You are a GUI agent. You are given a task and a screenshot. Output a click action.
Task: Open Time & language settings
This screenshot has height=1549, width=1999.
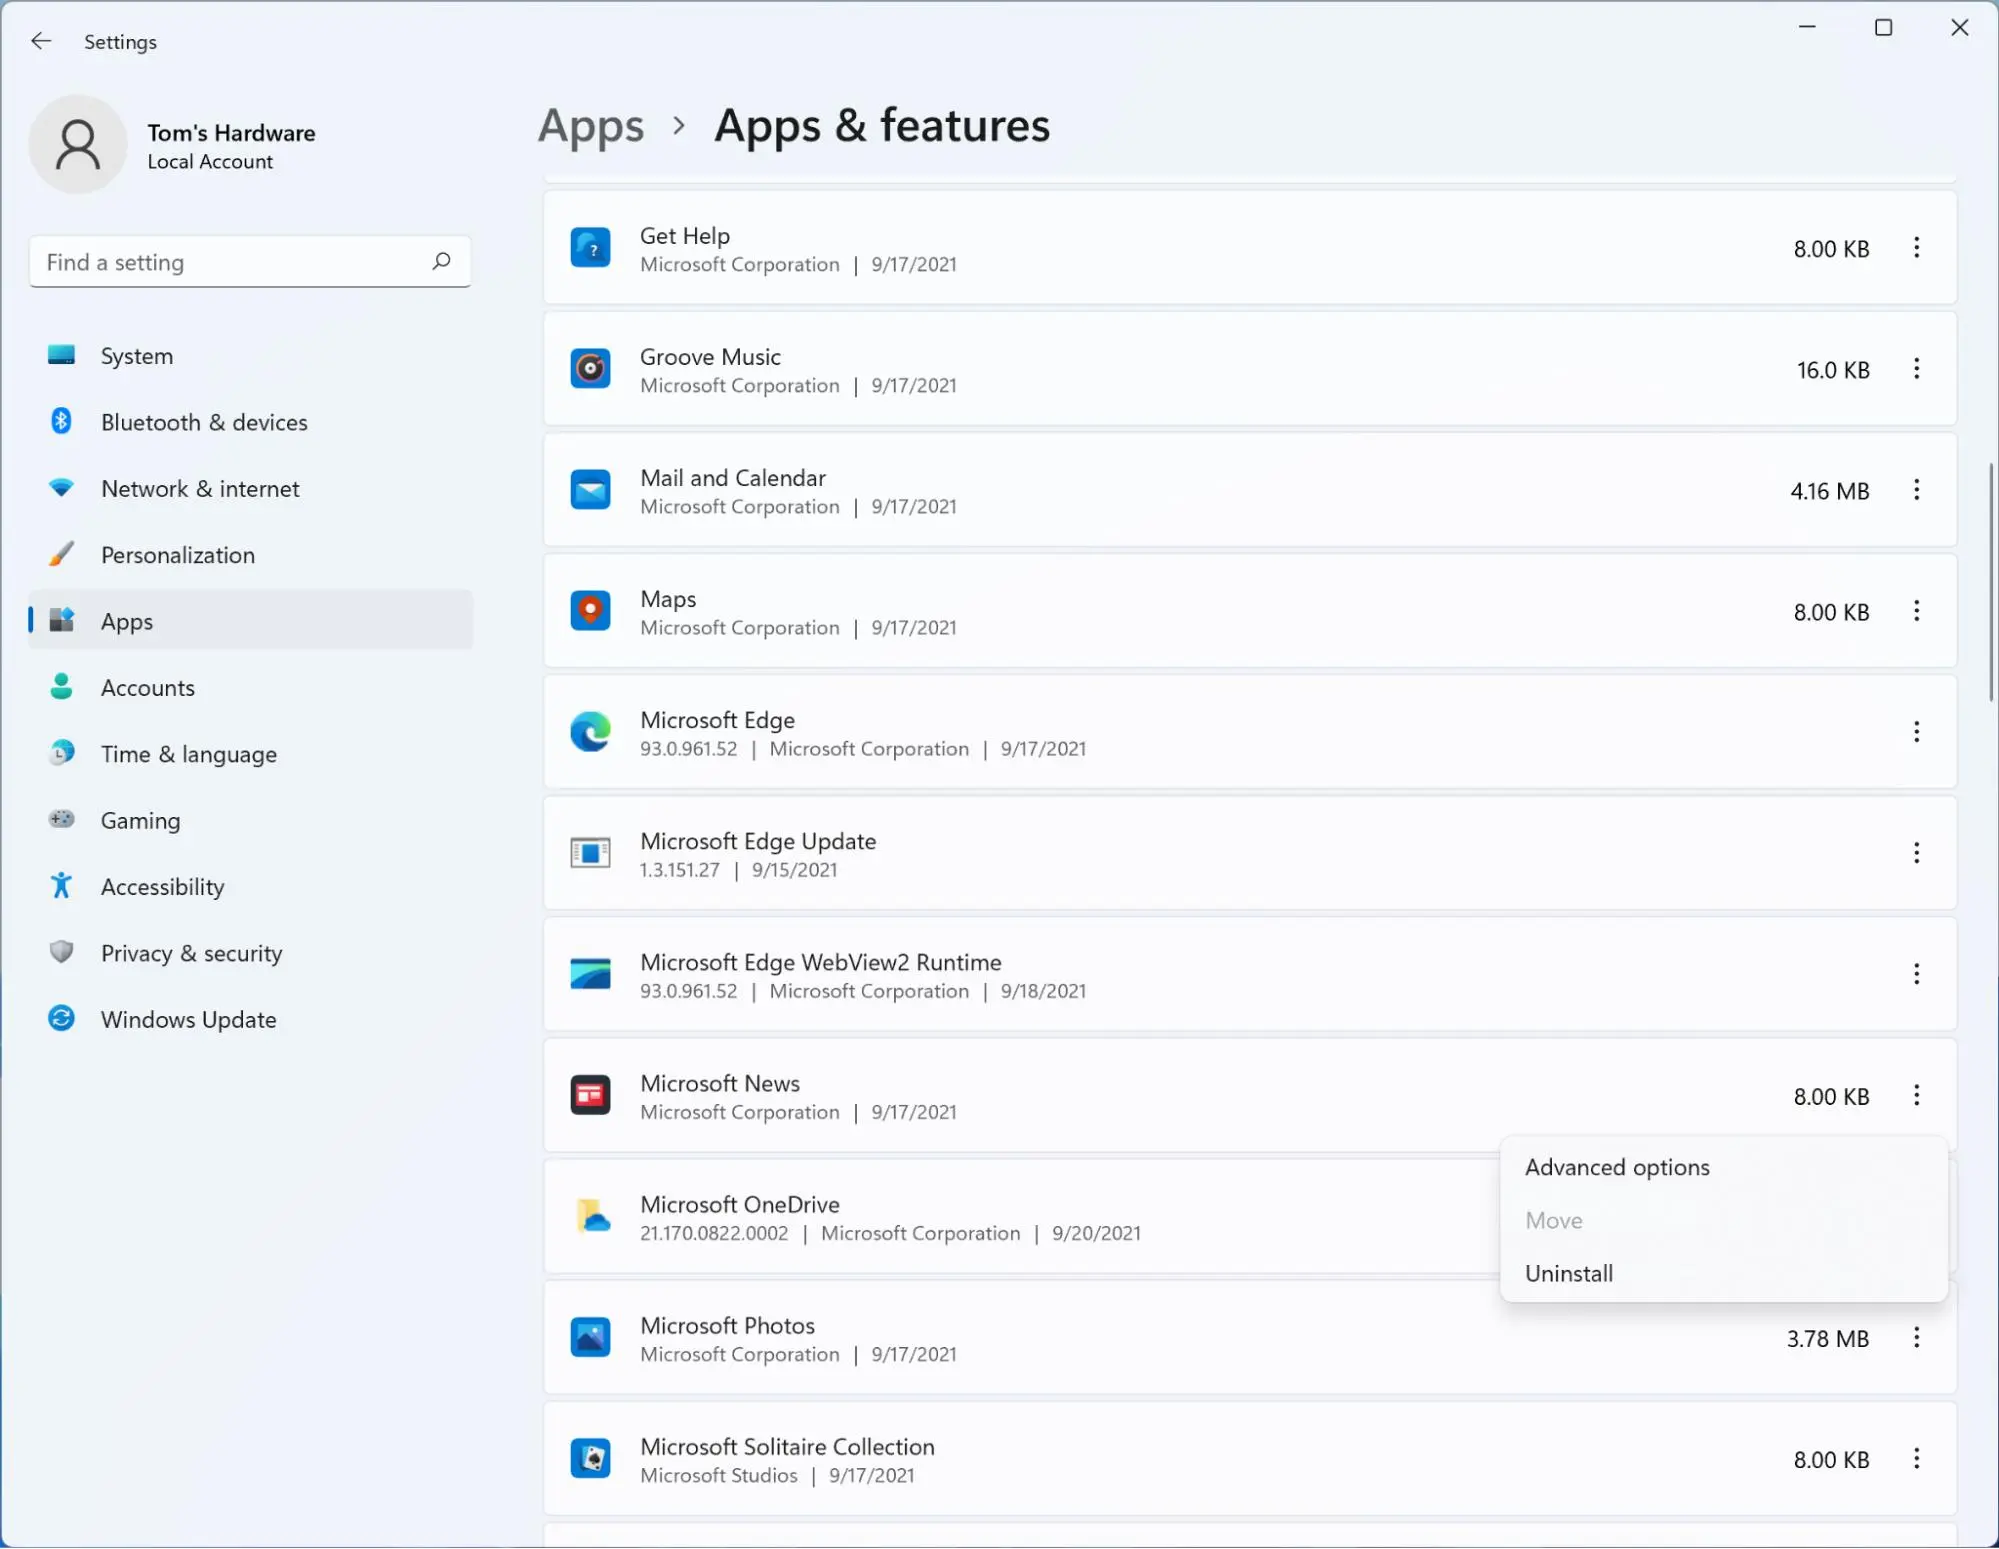pyautogui.click(x=250, y=754)
